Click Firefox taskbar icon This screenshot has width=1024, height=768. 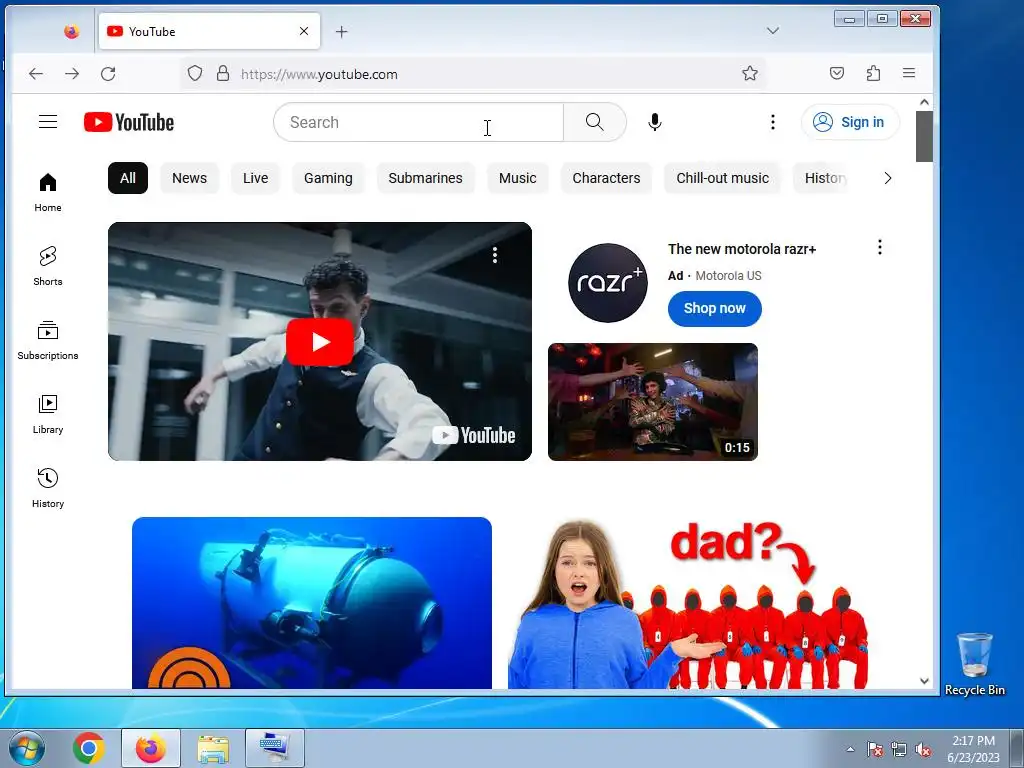coord(151,748)
